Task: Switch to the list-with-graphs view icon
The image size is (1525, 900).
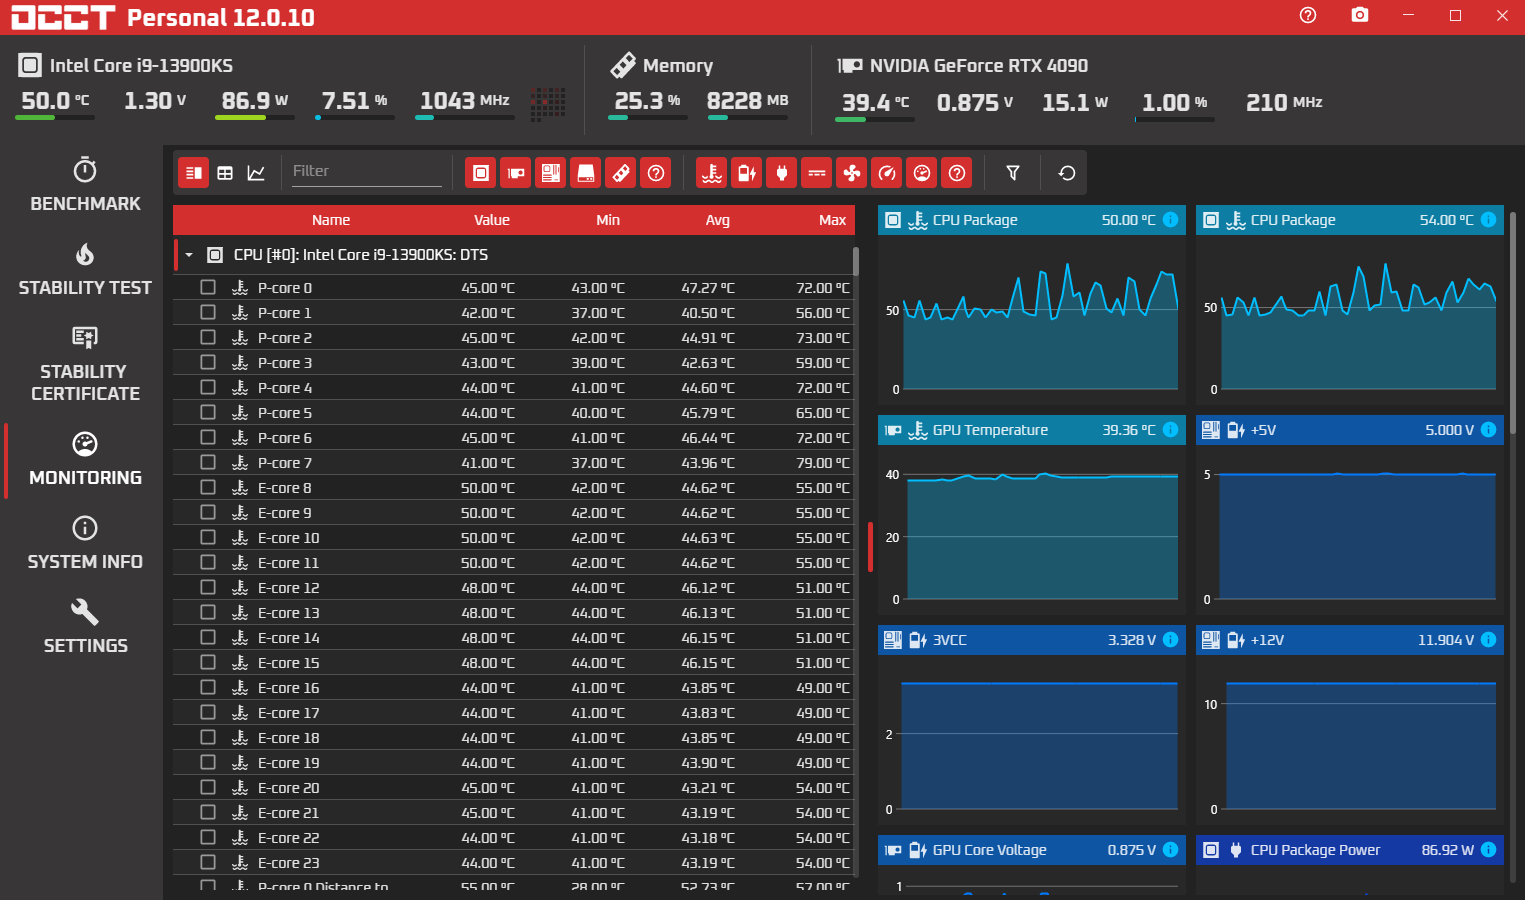Action: click(x=194, y=173)
